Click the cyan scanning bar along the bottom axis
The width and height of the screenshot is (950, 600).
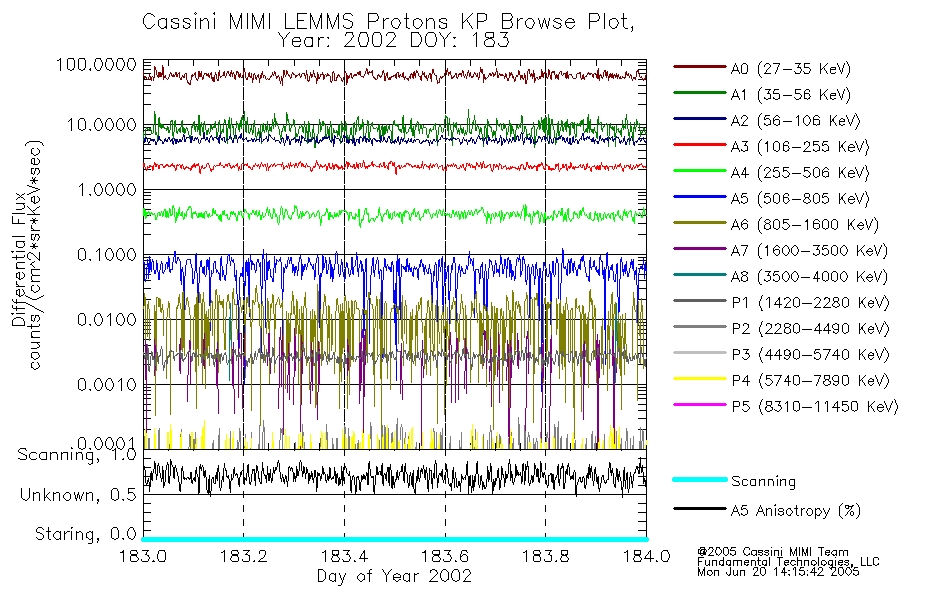tap(395, 539)
